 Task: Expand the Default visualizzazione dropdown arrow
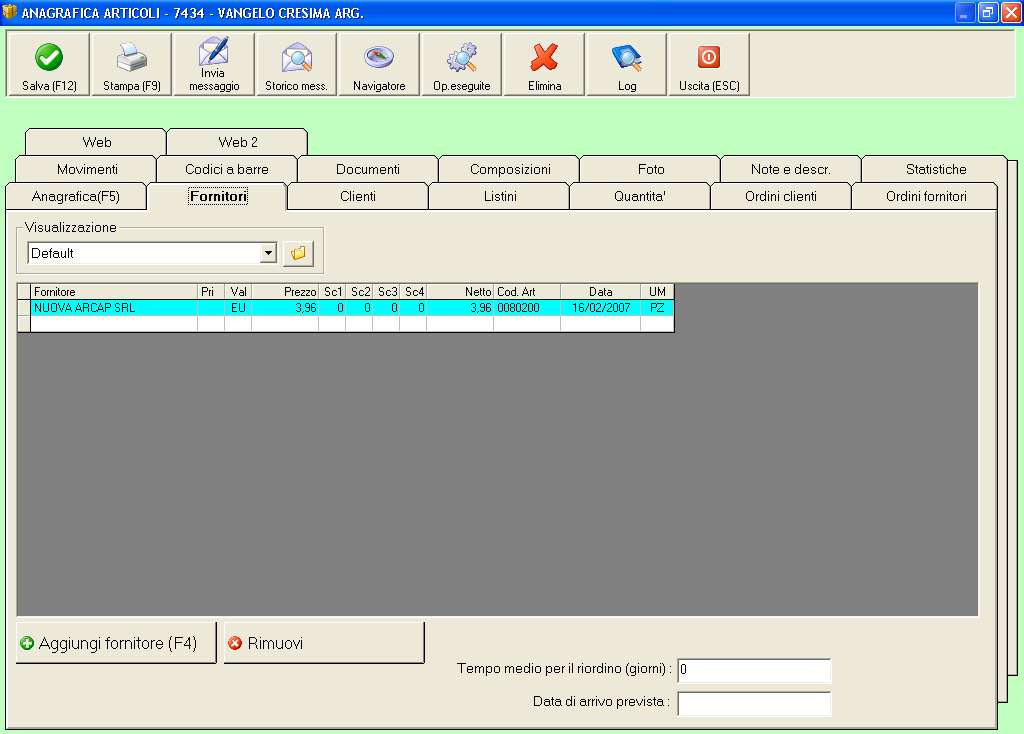coord(268,253)
